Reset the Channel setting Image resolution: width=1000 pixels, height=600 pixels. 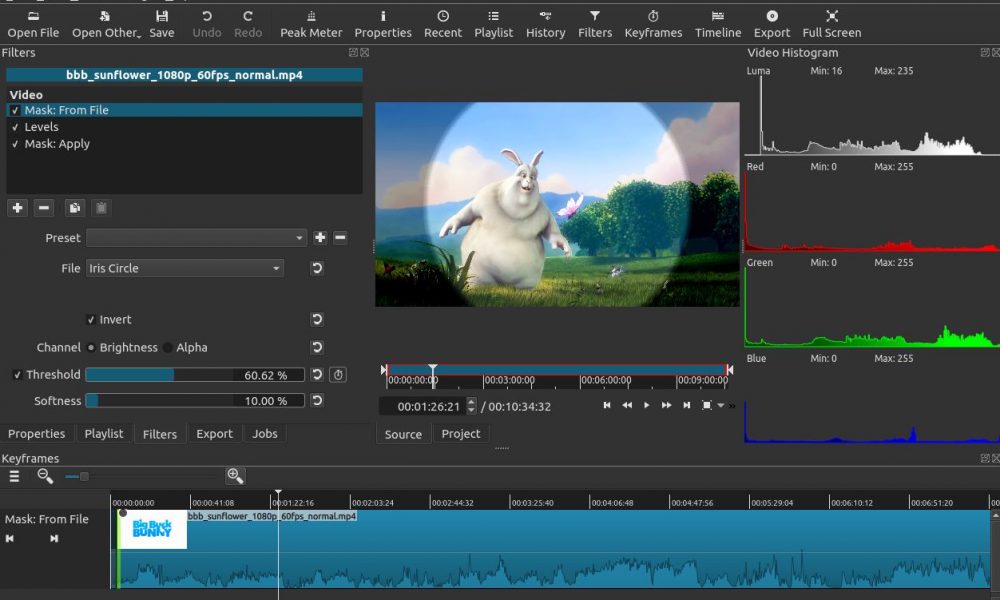(317, 348)
